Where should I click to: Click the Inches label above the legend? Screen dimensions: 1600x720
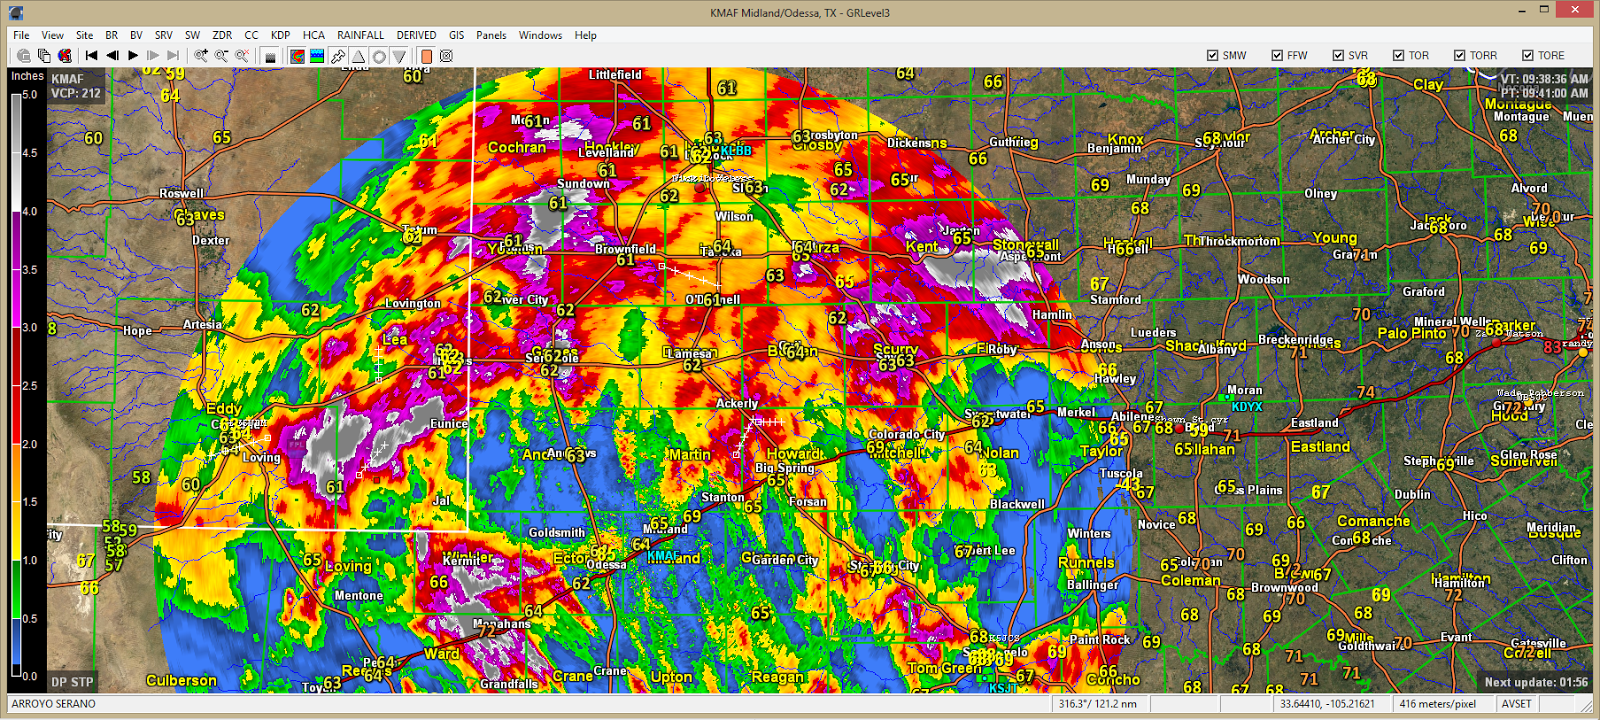click(27, 76)
